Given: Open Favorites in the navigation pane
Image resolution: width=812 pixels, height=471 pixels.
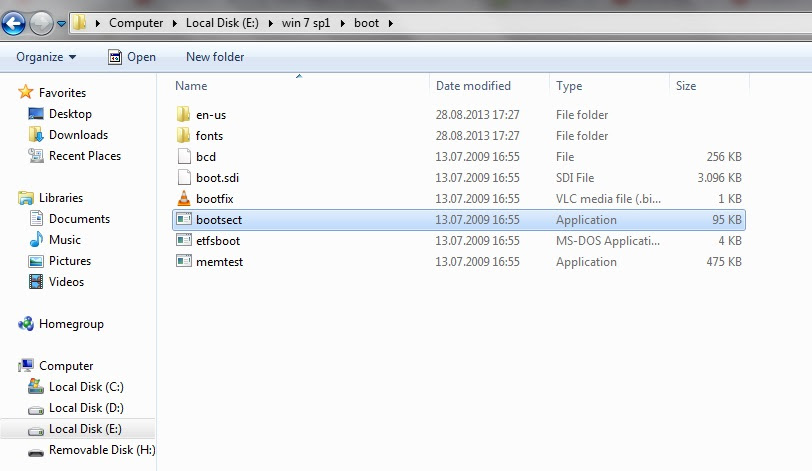Looking at the screenshot, I should tap(62, 93).
